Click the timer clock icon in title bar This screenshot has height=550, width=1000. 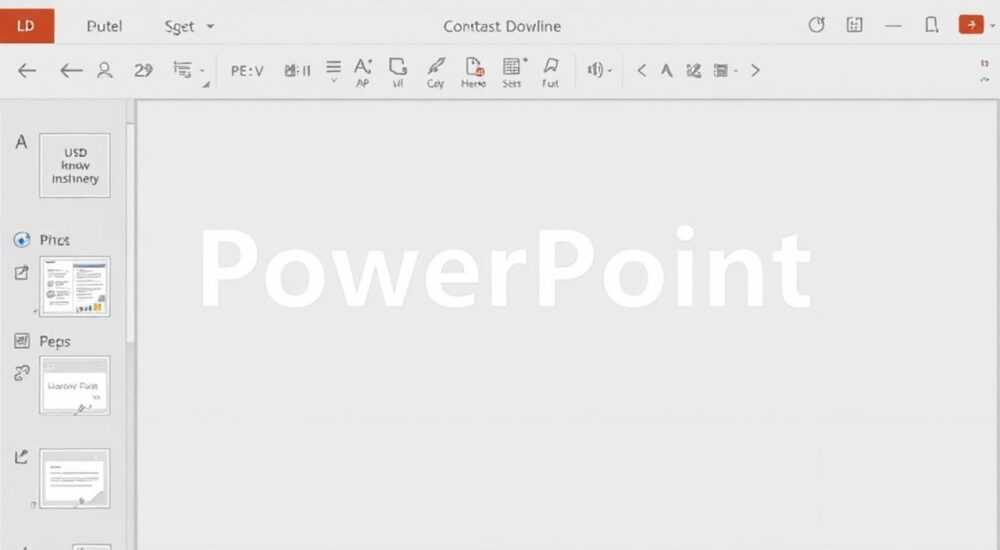(816, 25)
